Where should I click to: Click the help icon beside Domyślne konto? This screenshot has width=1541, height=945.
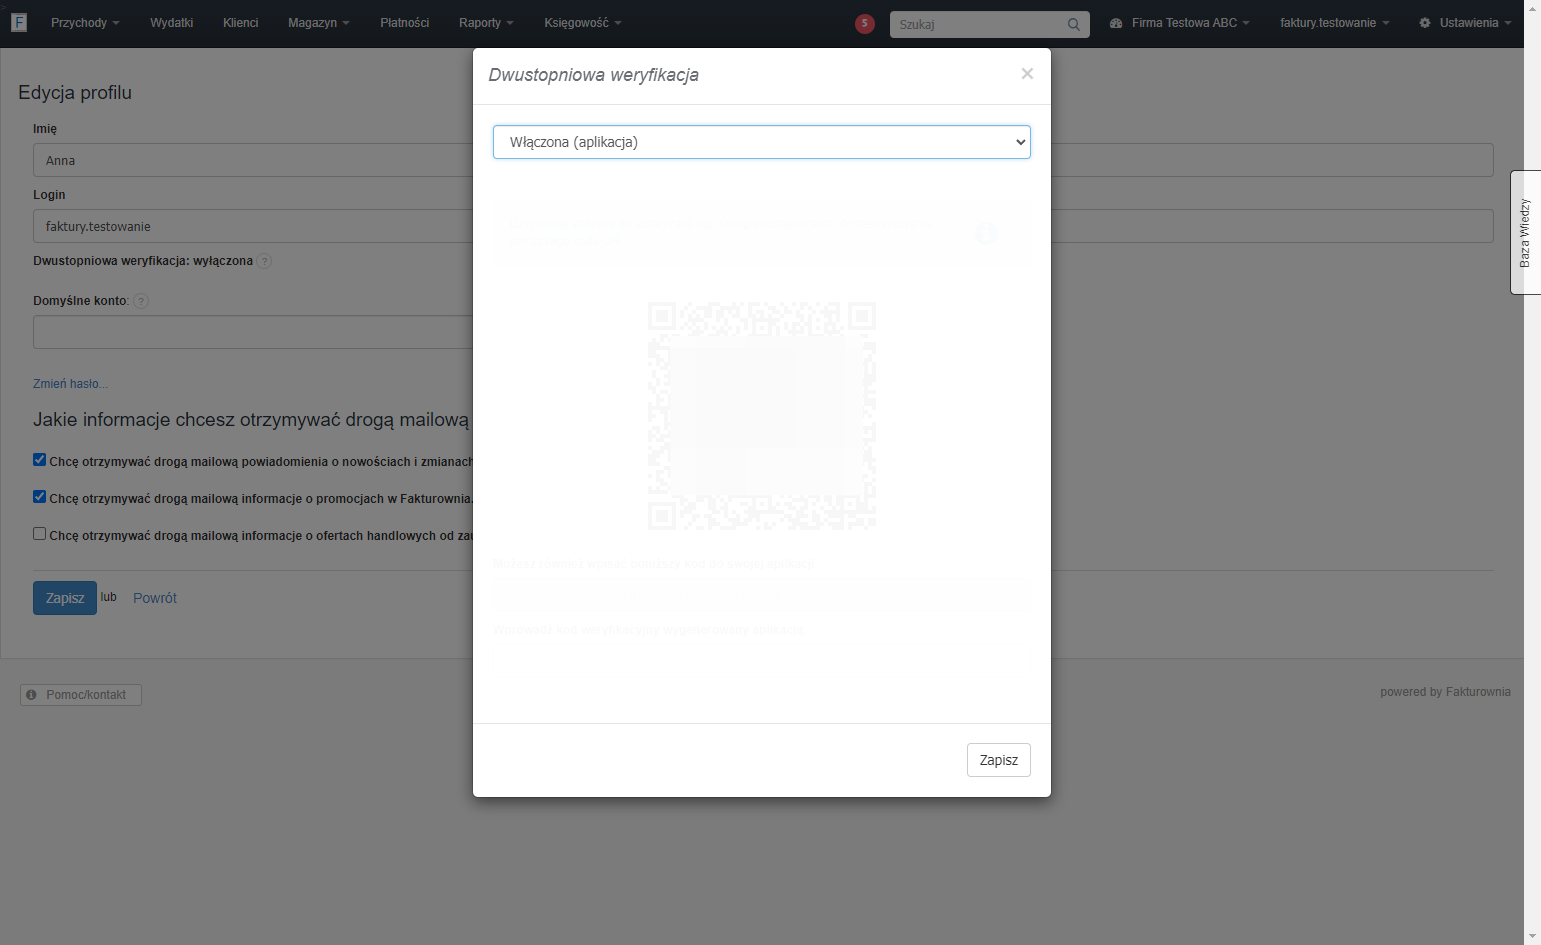click(141, 301)
